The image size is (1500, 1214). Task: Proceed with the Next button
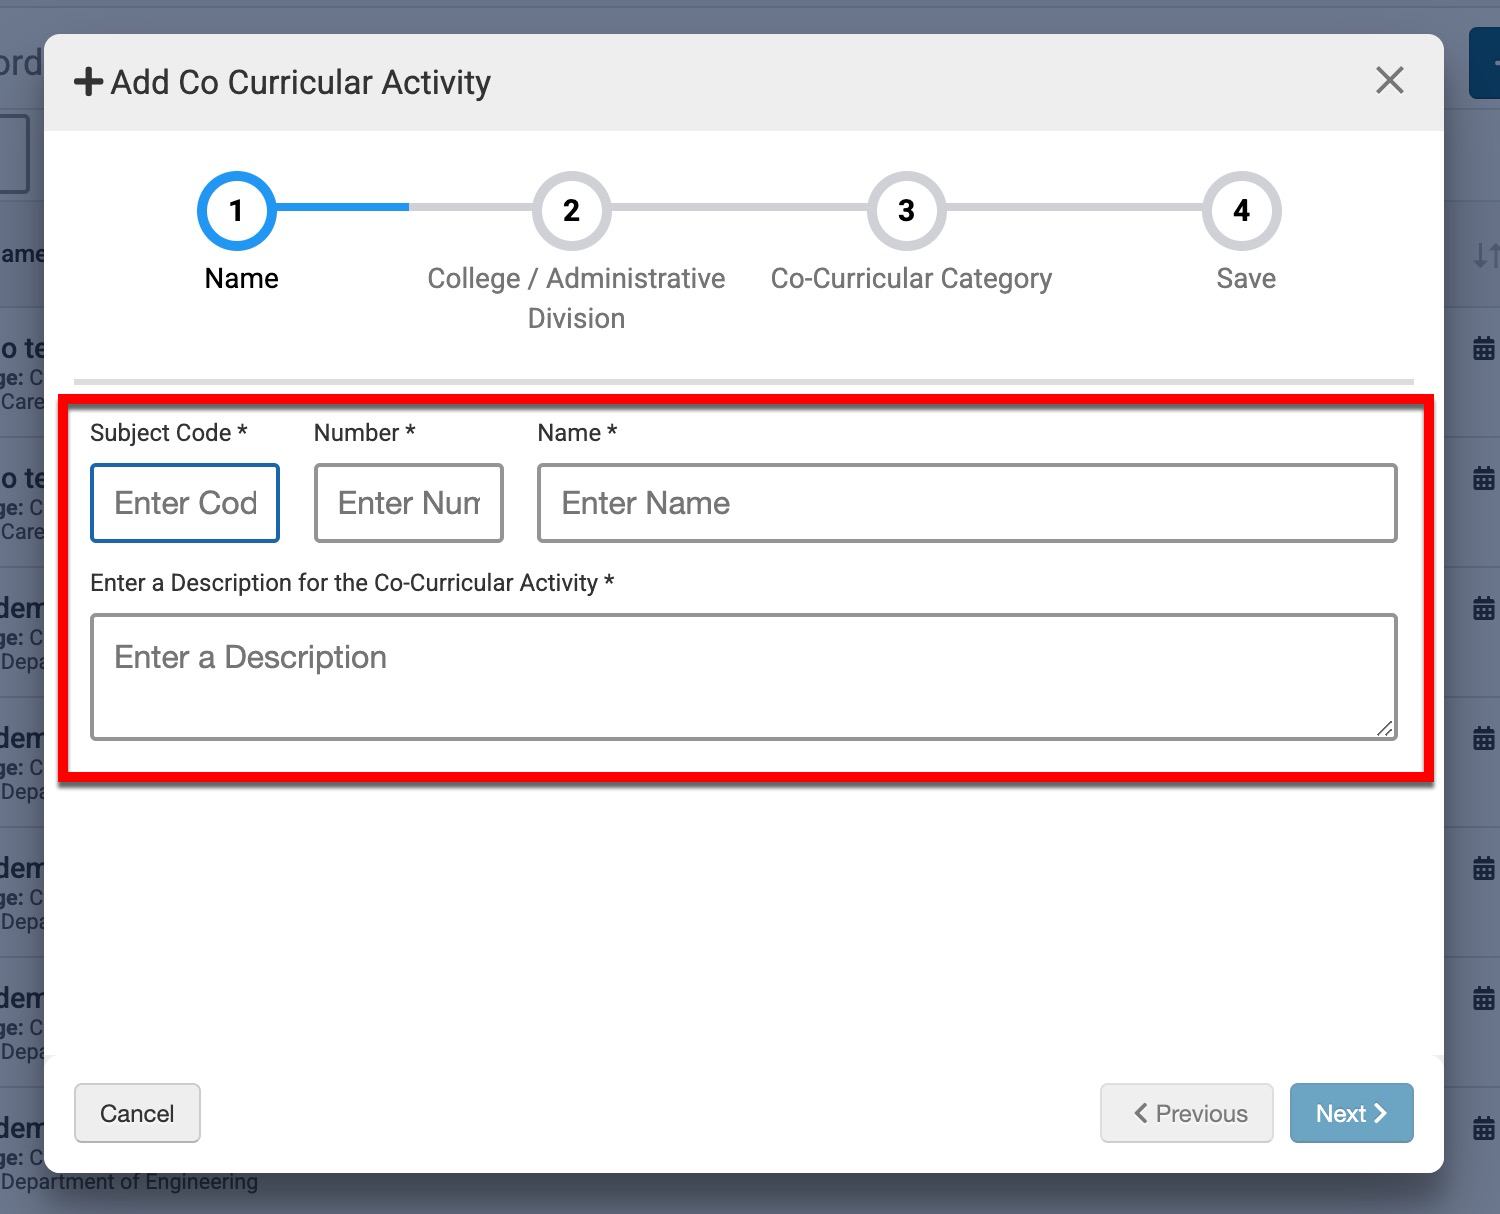1351,1113
